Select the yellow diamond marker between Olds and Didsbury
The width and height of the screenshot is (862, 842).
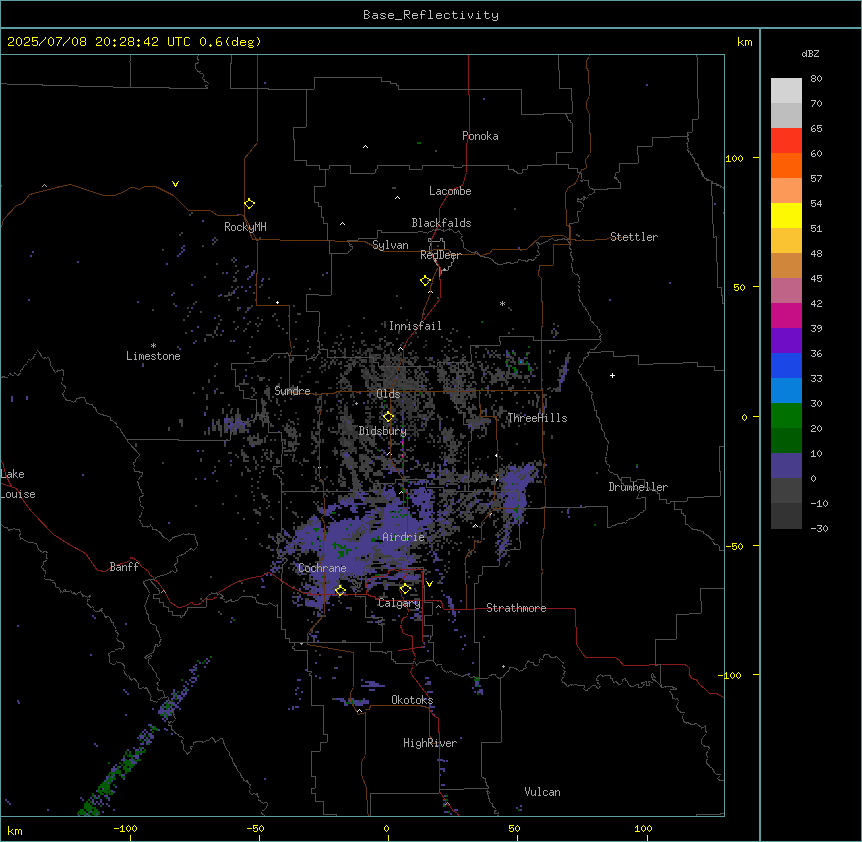pyautogui.click(x=388, y=417)
